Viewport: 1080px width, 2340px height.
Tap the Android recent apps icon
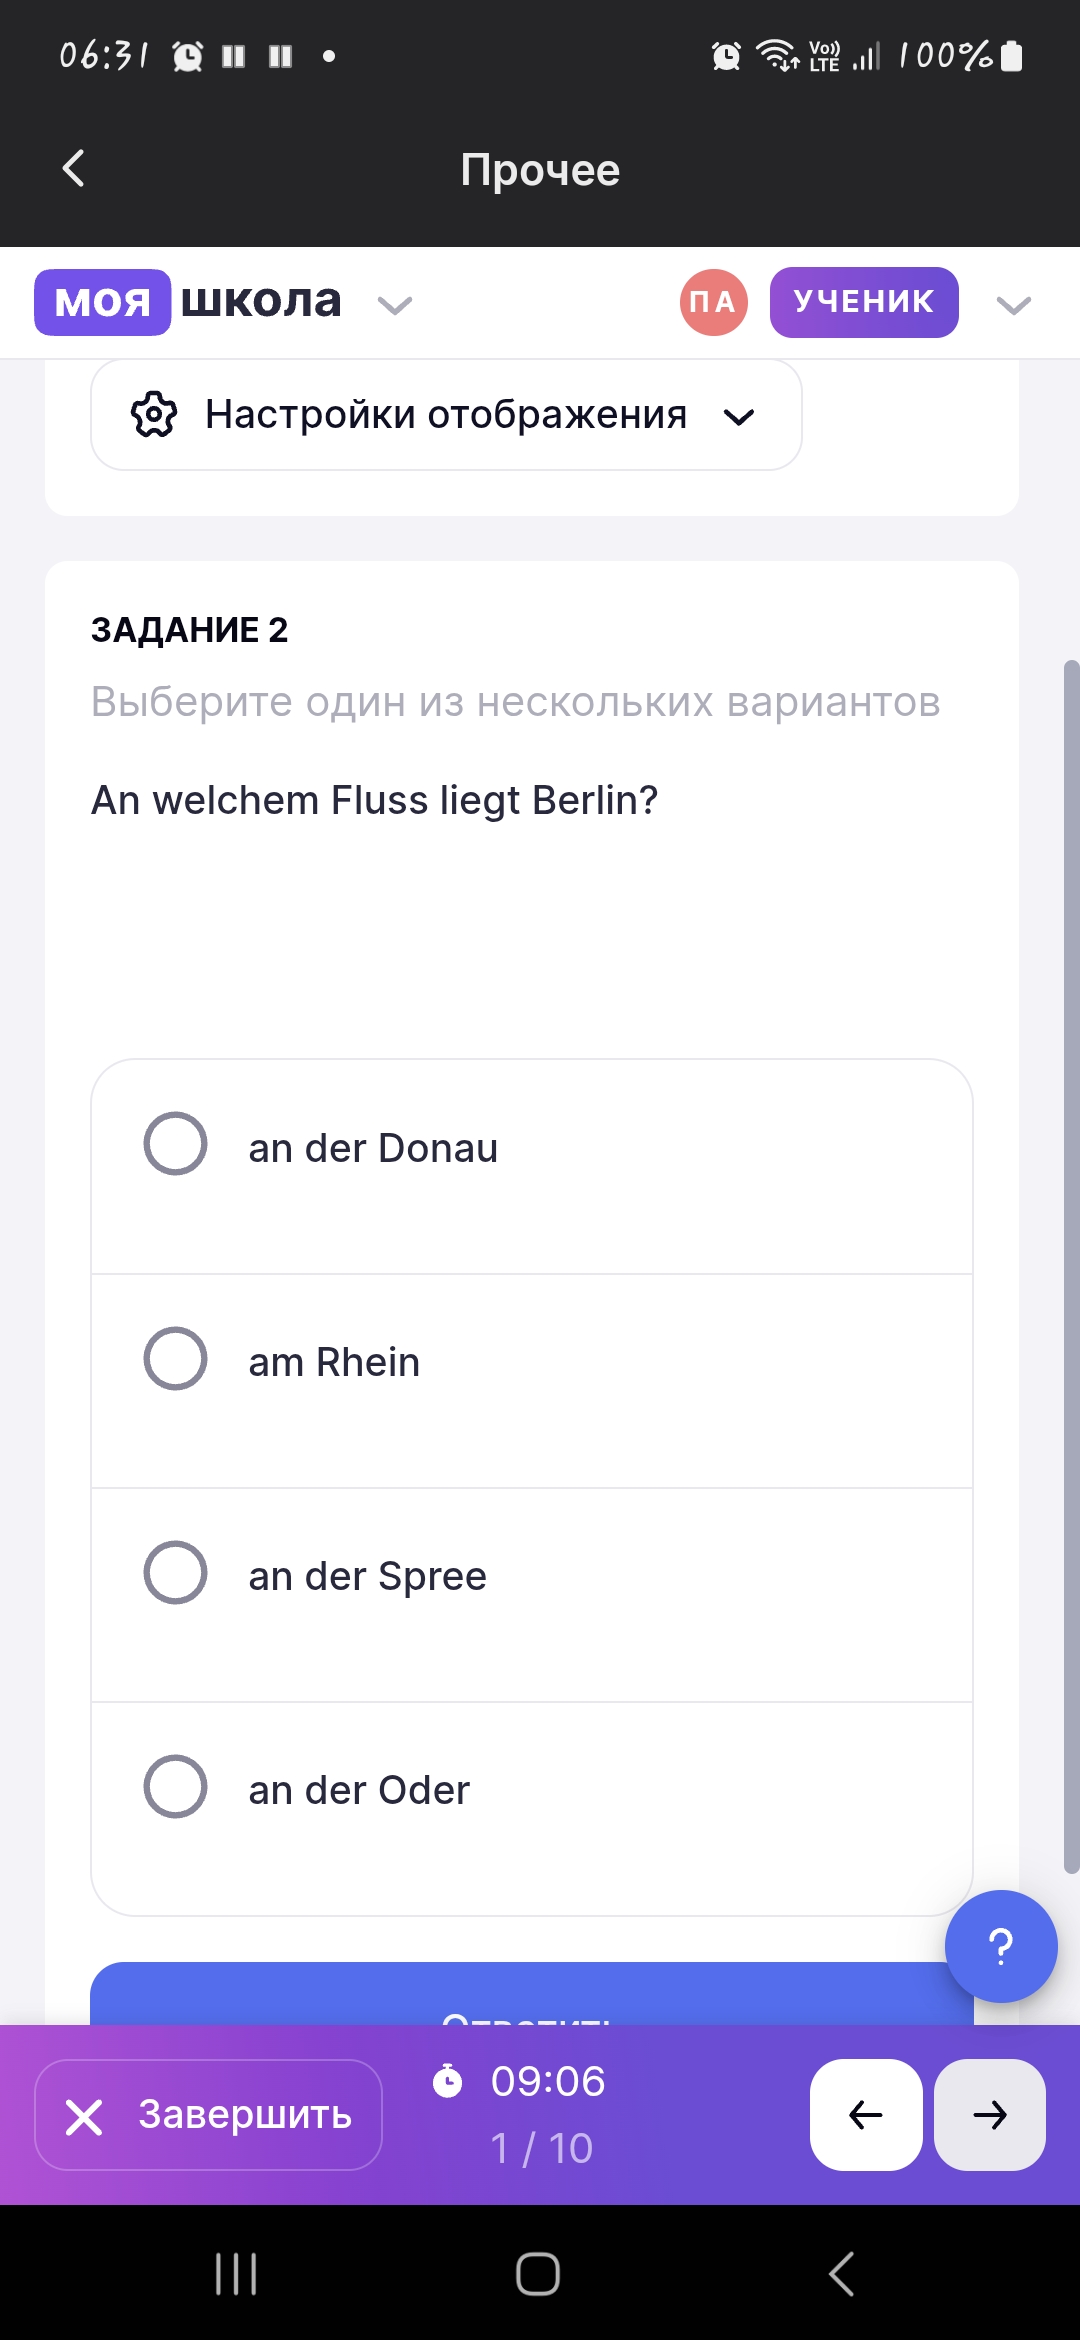[x=237, y=2273]
